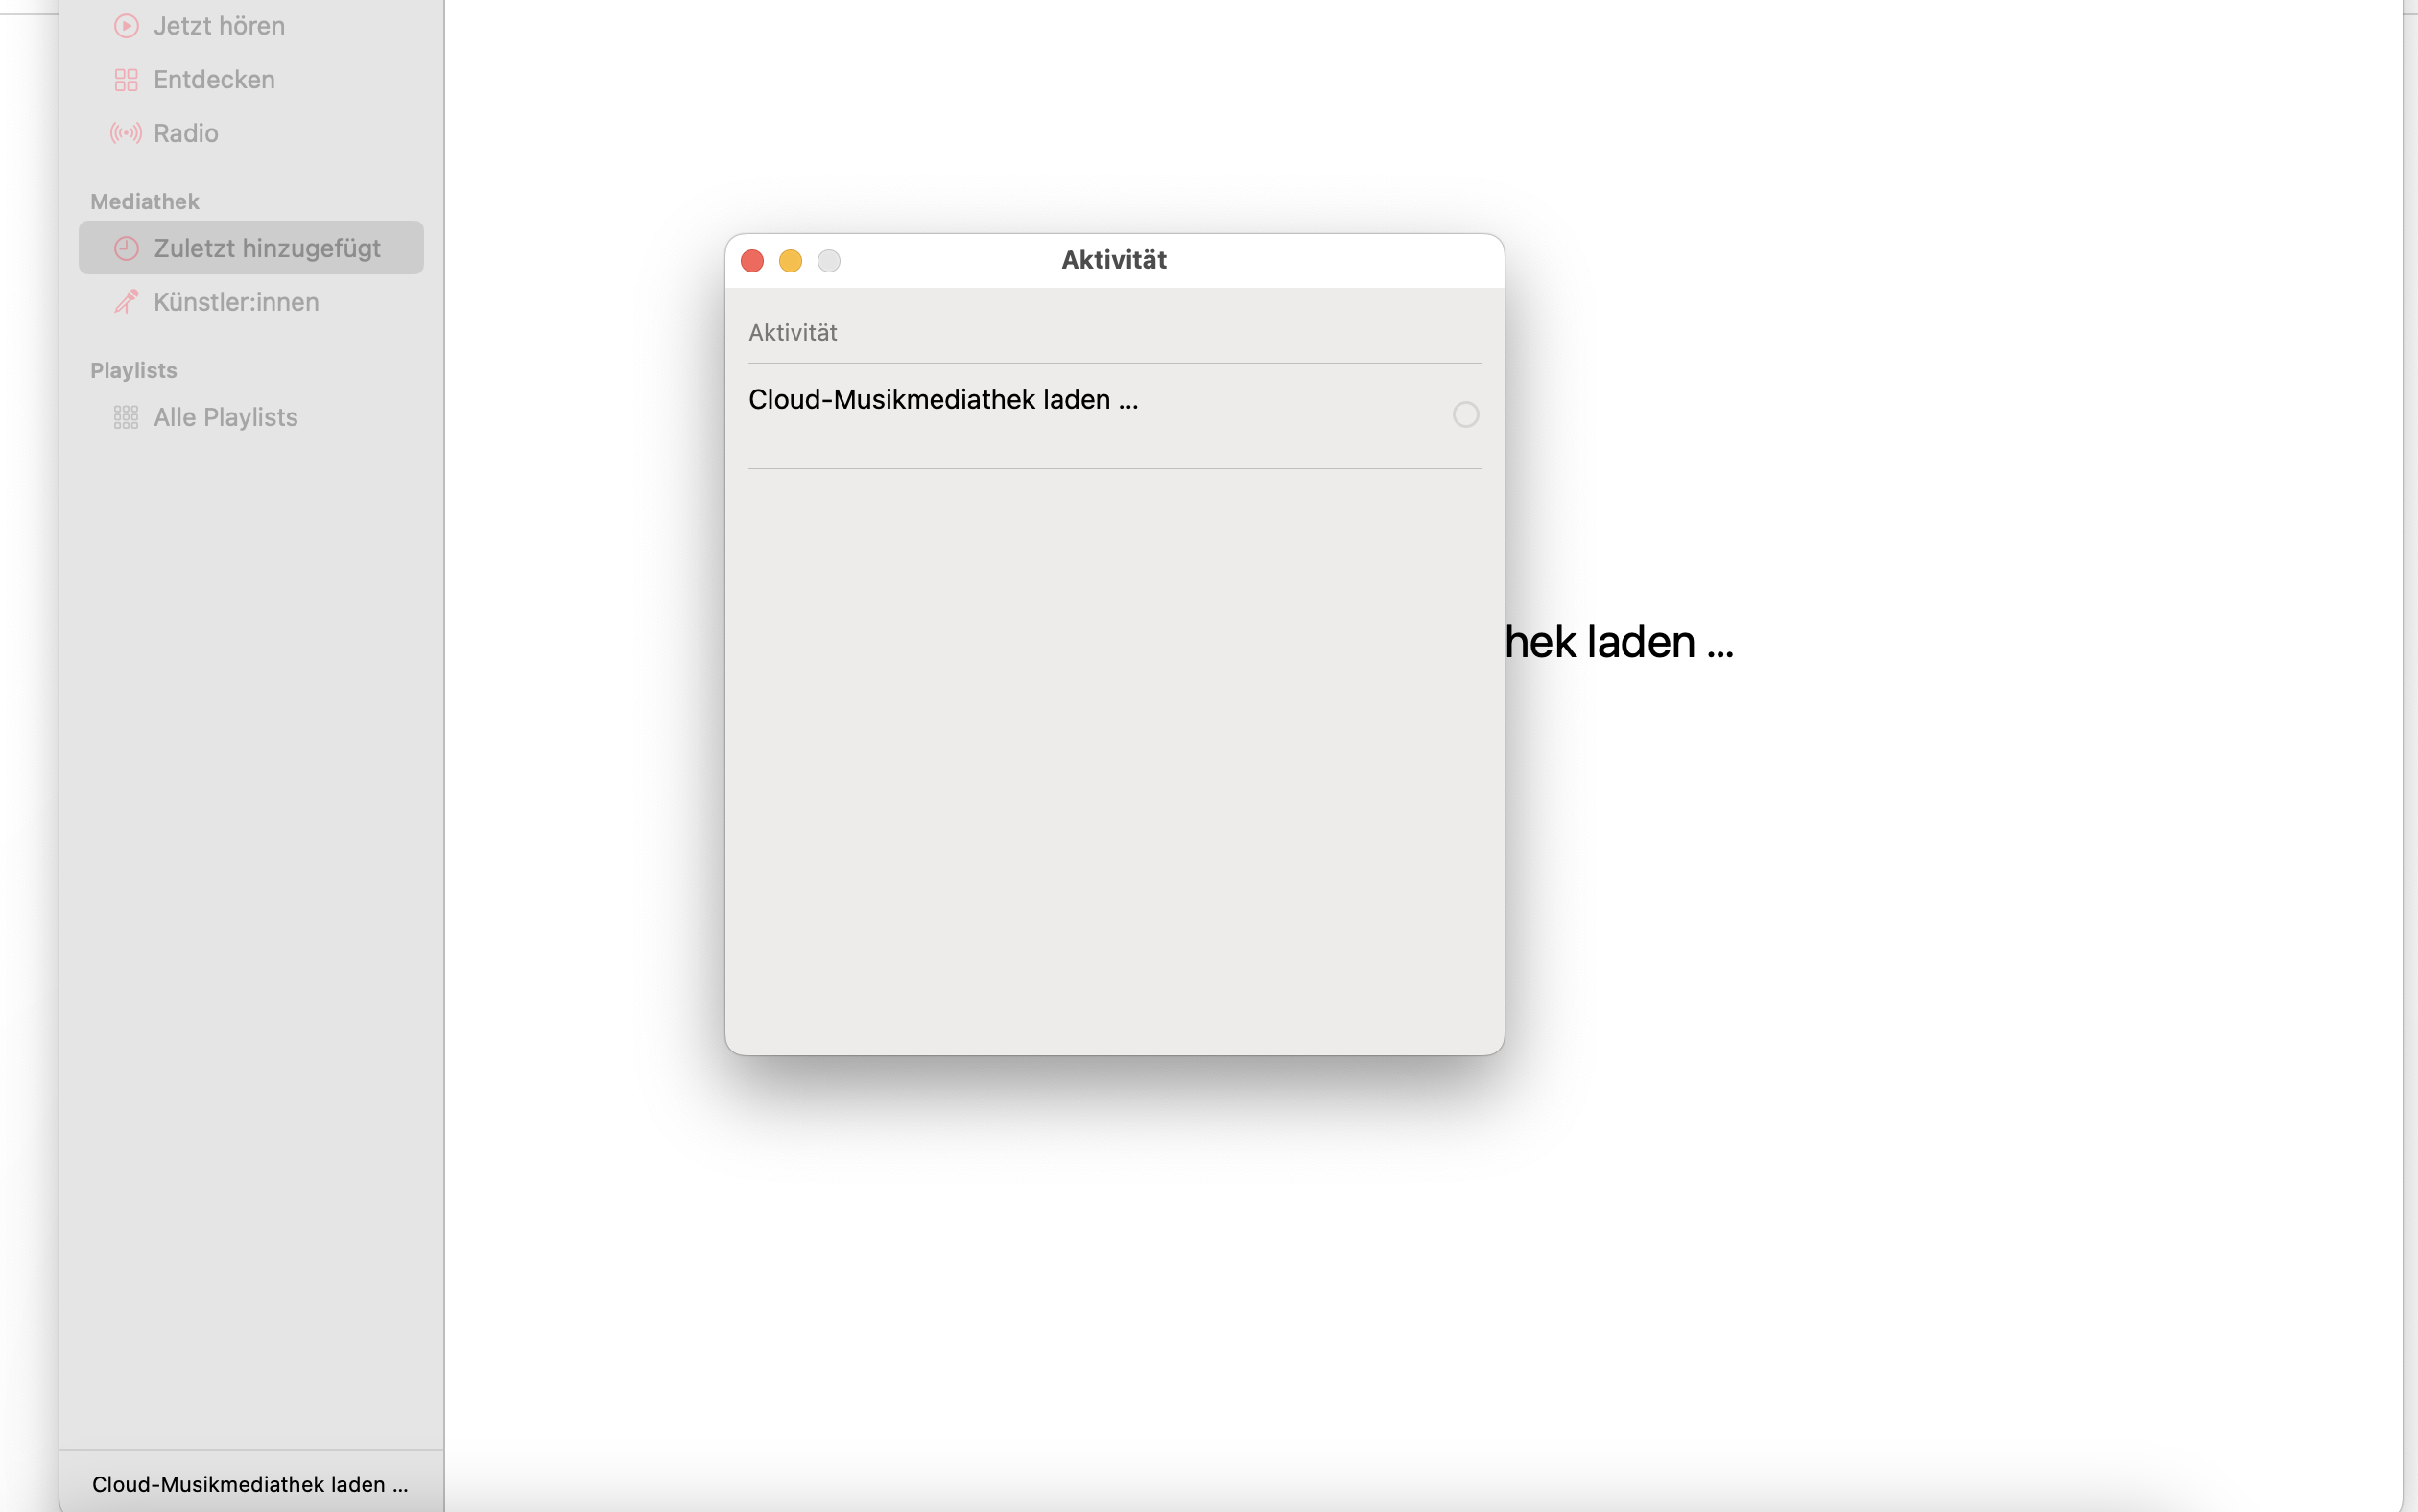Click the Entdecken grid icon
The image size is (2418, 1512).
click(126, 80)
